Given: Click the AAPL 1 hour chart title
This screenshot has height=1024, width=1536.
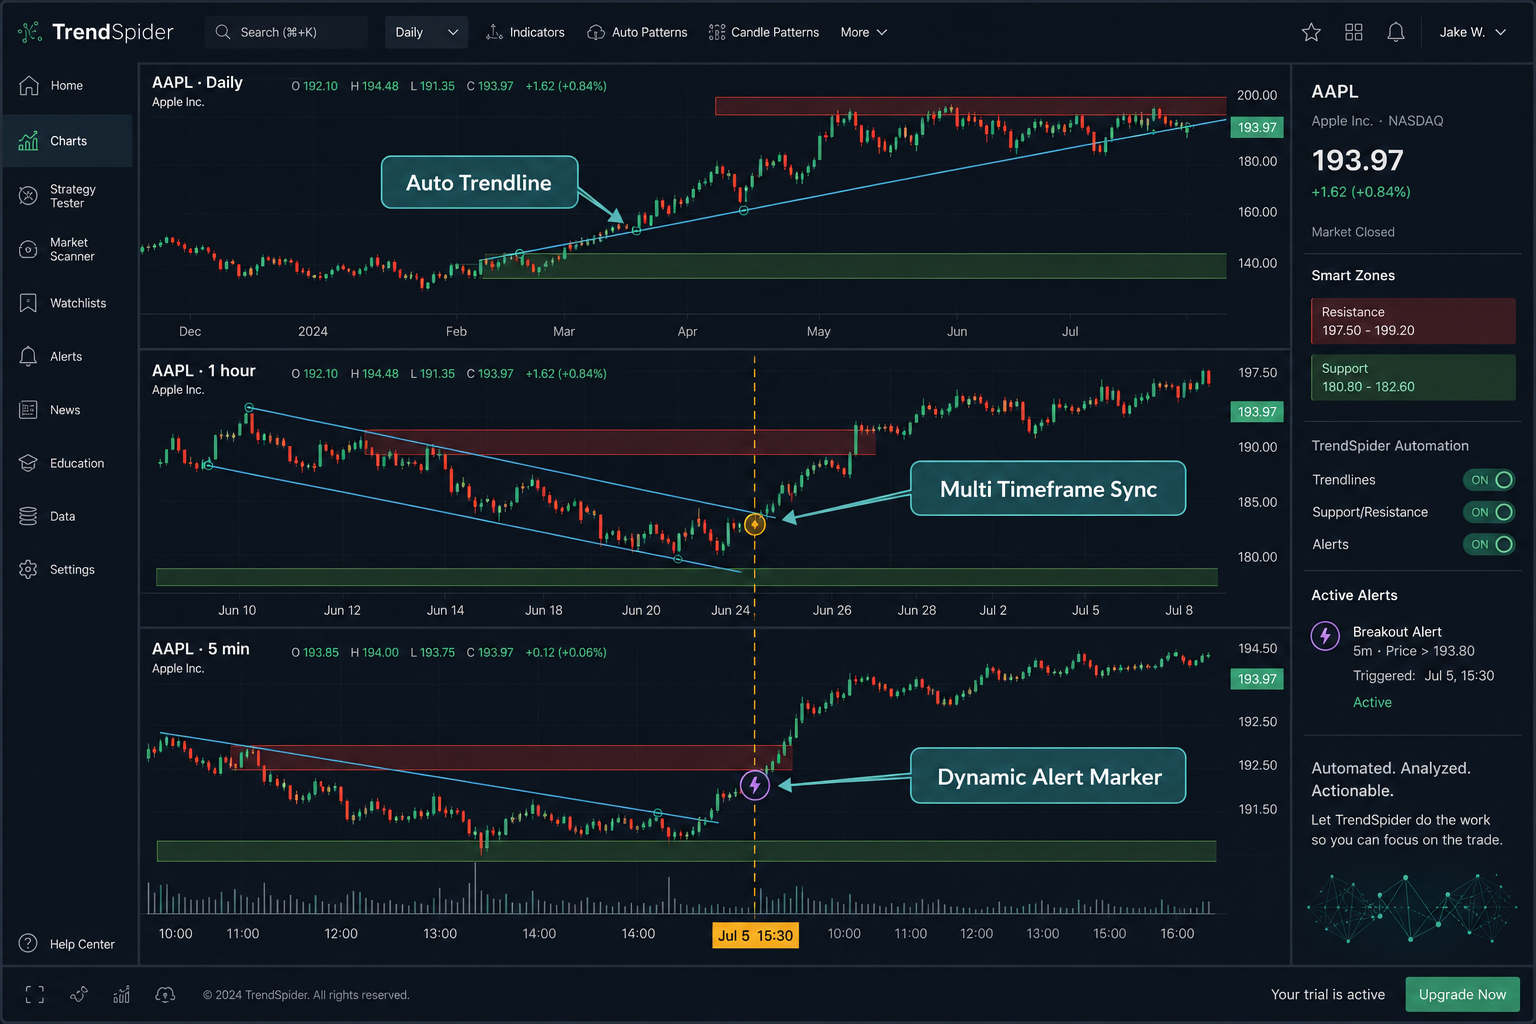Looking at the screenshot, I should pos(204,370).
